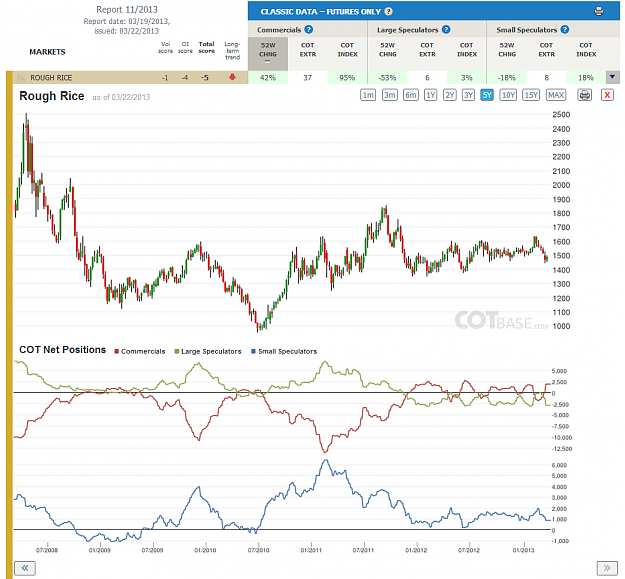
Task: Open help icon next to Commercials
Action: point(309,29)
